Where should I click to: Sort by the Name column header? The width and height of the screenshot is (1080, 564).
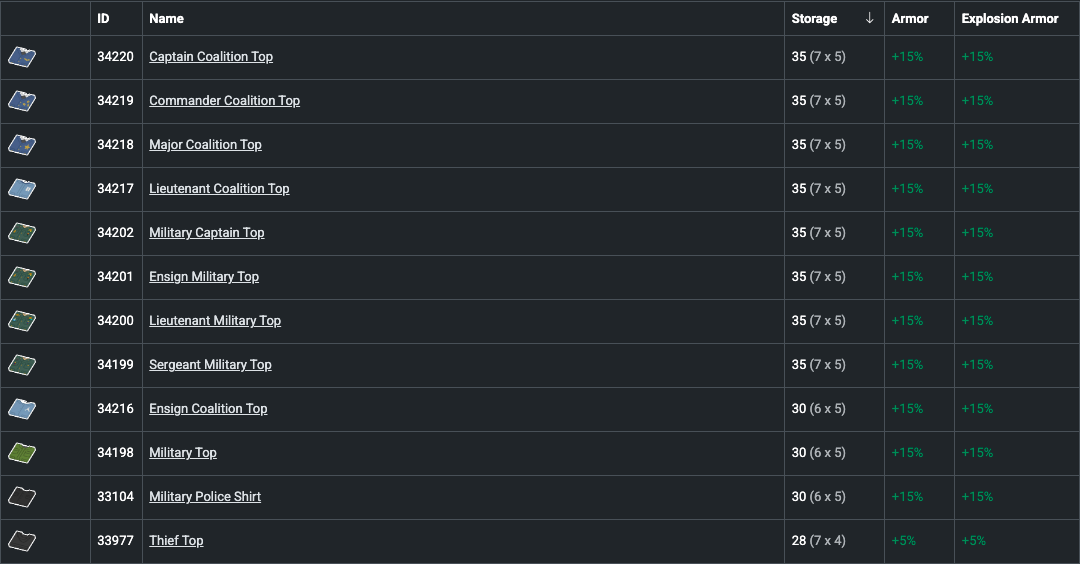(166, 18)
